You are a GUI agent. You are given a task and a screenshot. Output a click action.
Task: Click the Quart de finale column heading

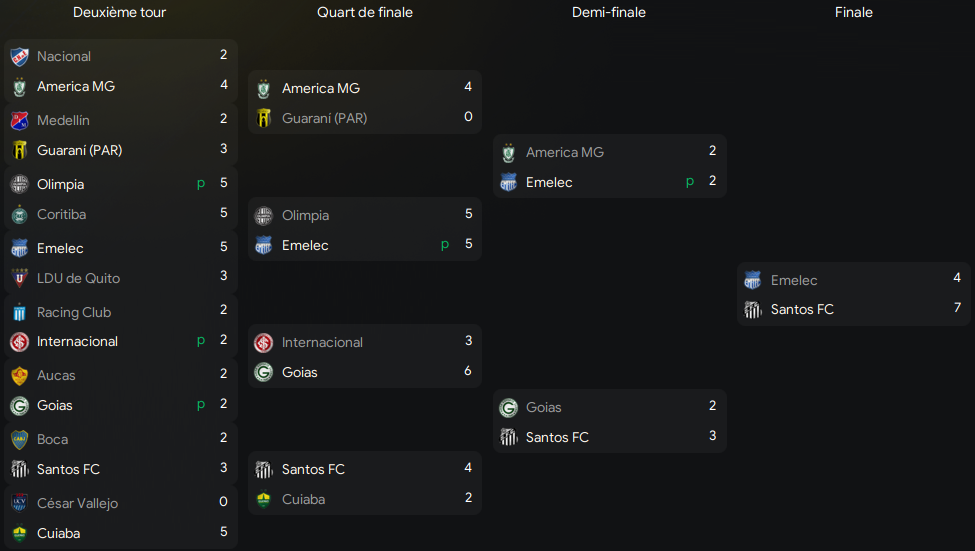tap(365, 12)
